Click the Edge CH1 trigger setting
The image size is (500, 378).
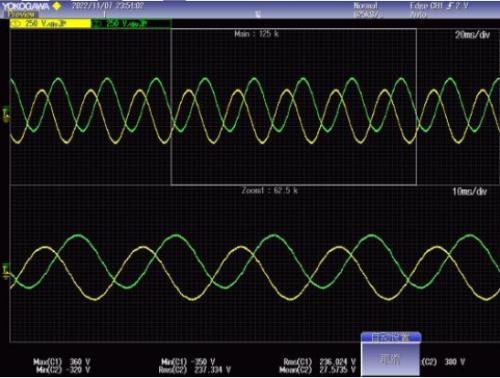coord(439,6)
